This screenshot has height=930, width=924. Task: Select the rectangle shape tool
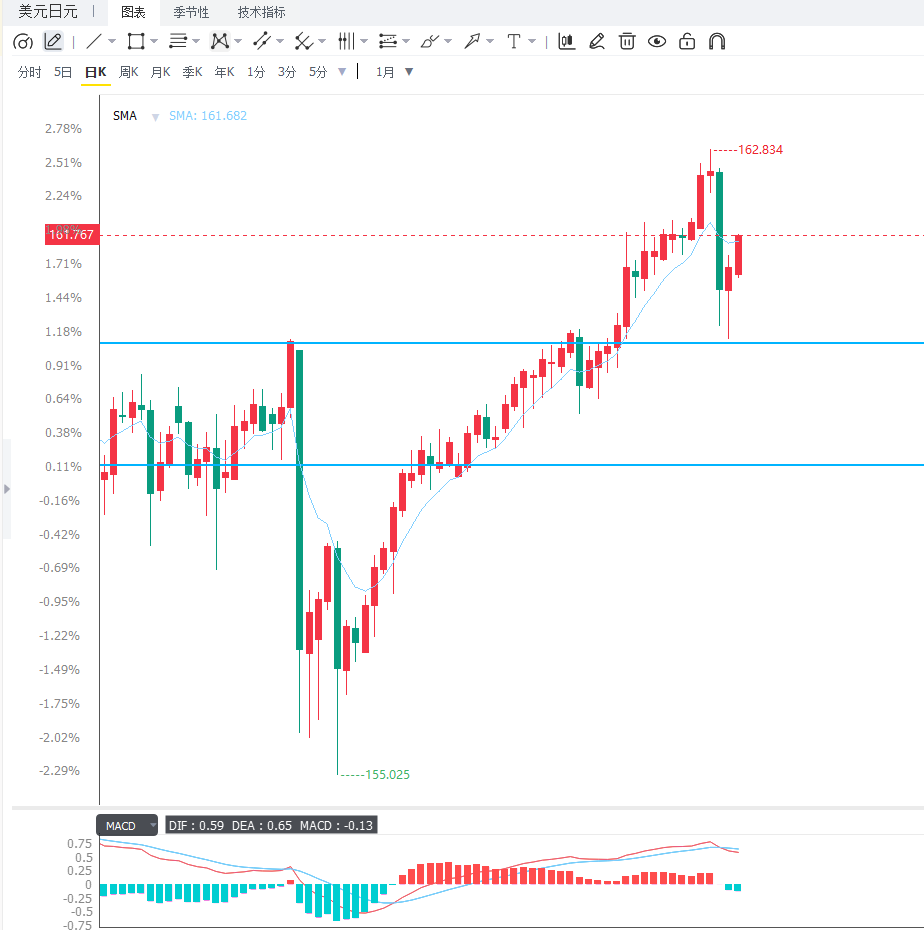coord(136,42)
